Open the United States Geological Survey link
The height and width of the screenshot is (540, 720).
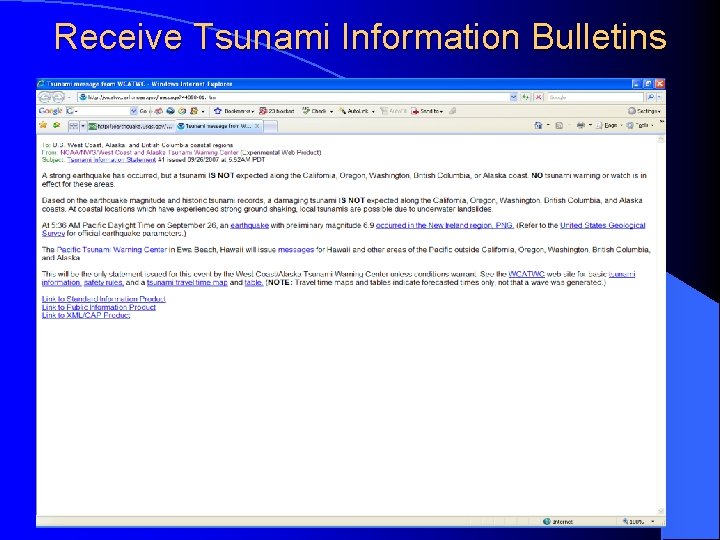(x=602, y=225)
